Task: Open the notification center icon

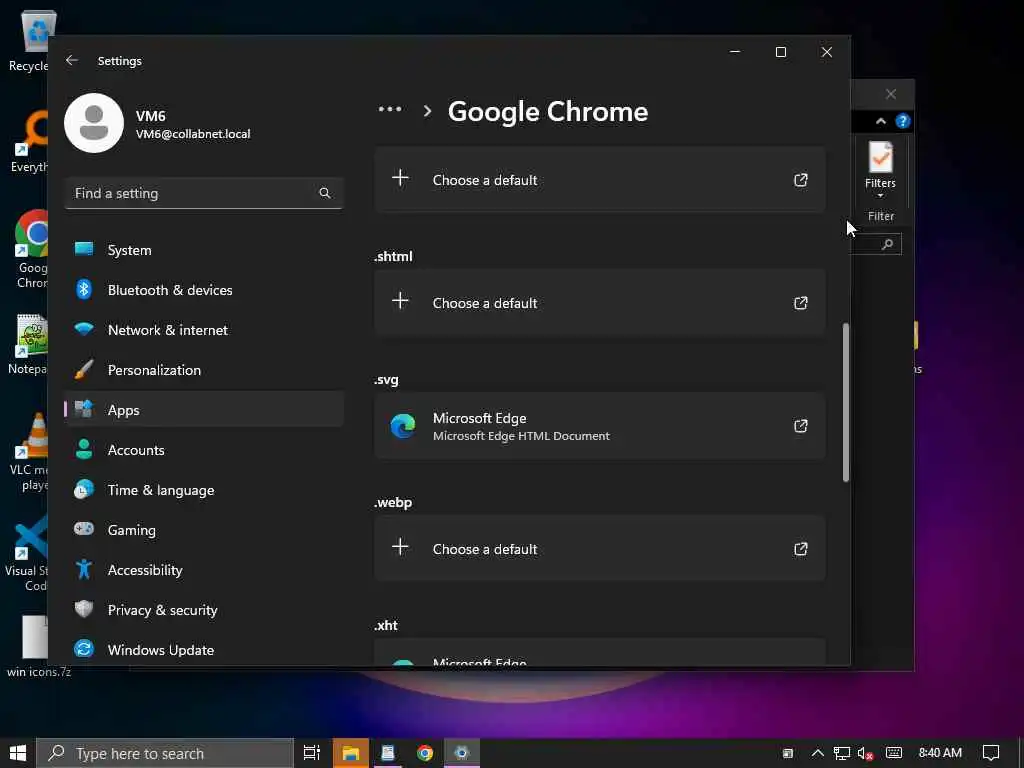Action: [x=991, y=753]
